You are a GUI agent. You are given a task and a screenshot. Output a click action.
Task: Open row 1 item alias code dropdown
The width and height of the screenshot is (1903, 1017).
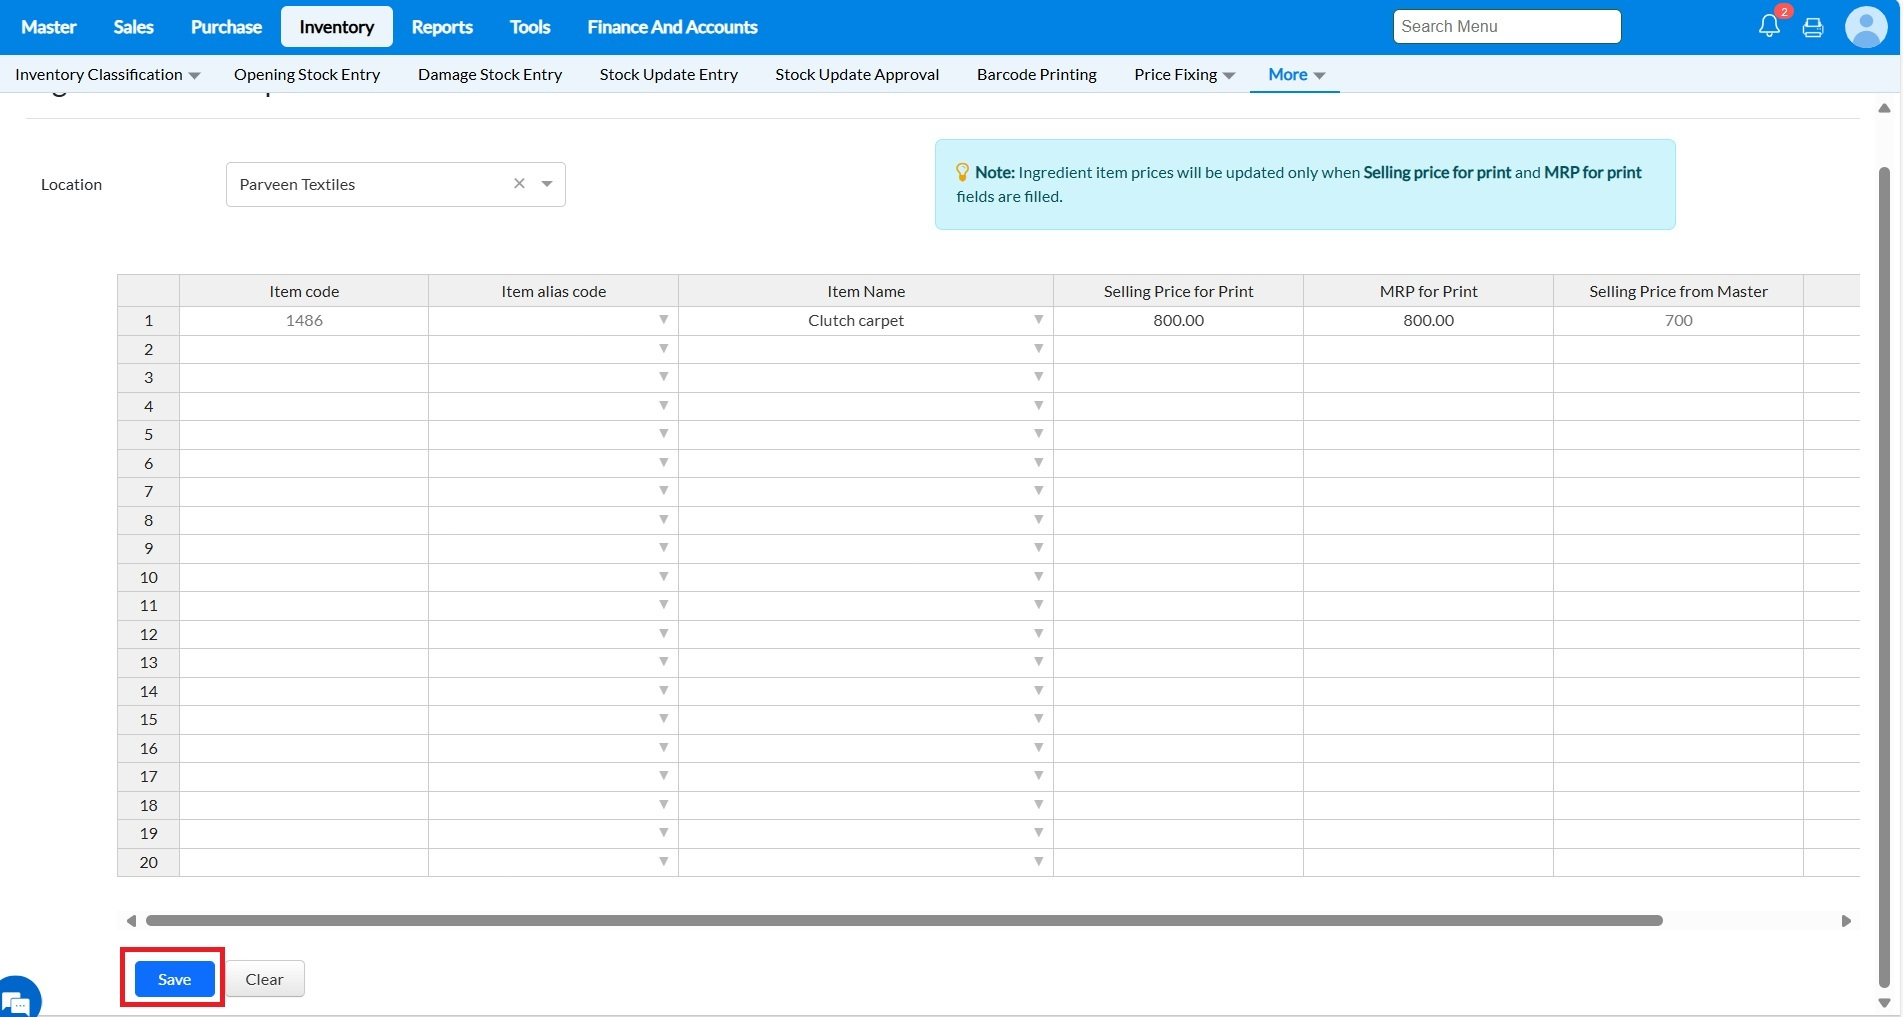pyautogui.click(x=663, y=320)
